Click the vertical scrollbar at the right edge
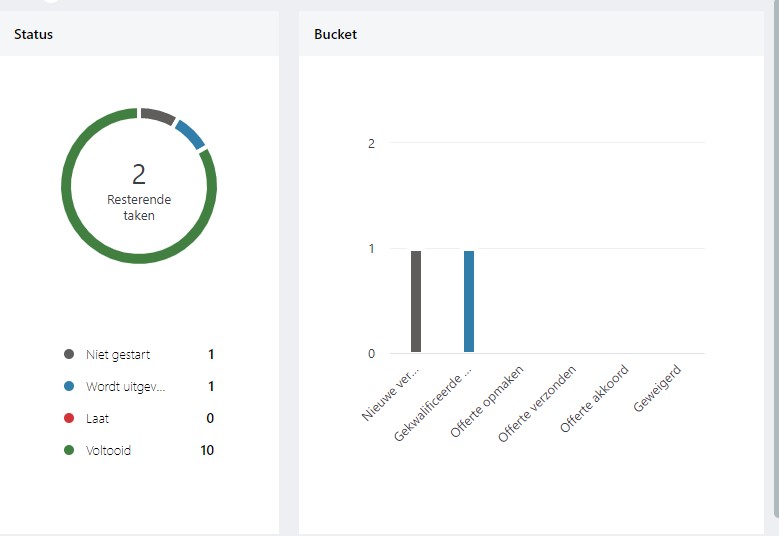 click(776, 258)
